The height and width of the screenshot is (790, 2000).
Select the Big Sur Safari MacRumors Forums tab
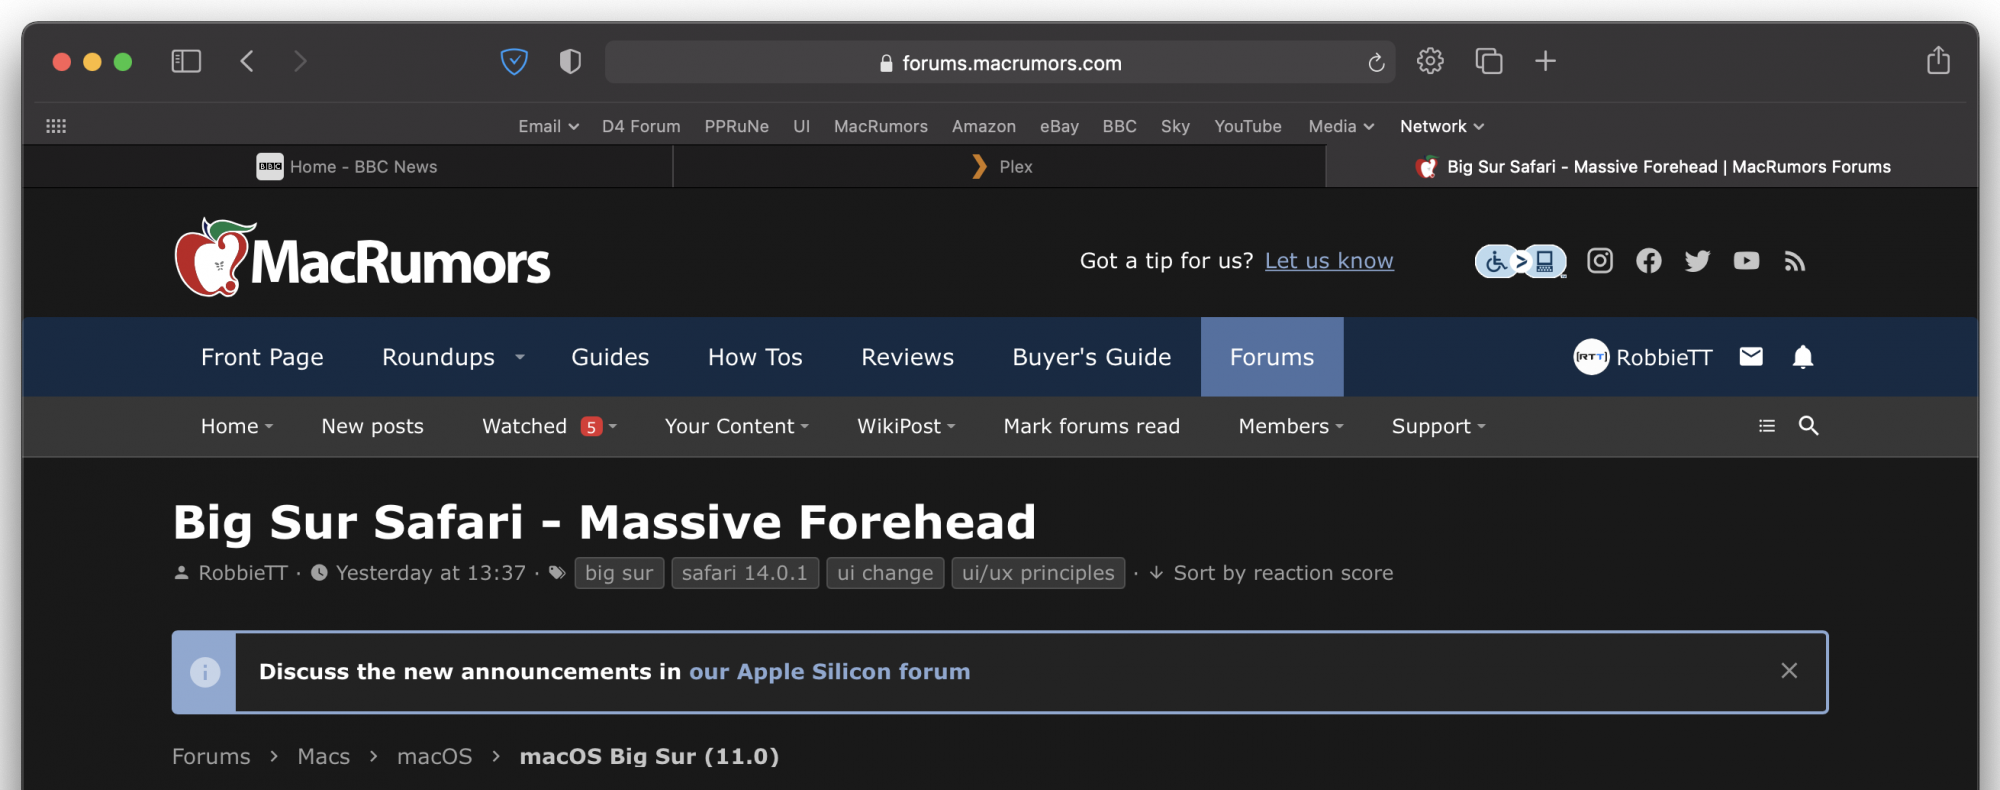point(1652,167)
